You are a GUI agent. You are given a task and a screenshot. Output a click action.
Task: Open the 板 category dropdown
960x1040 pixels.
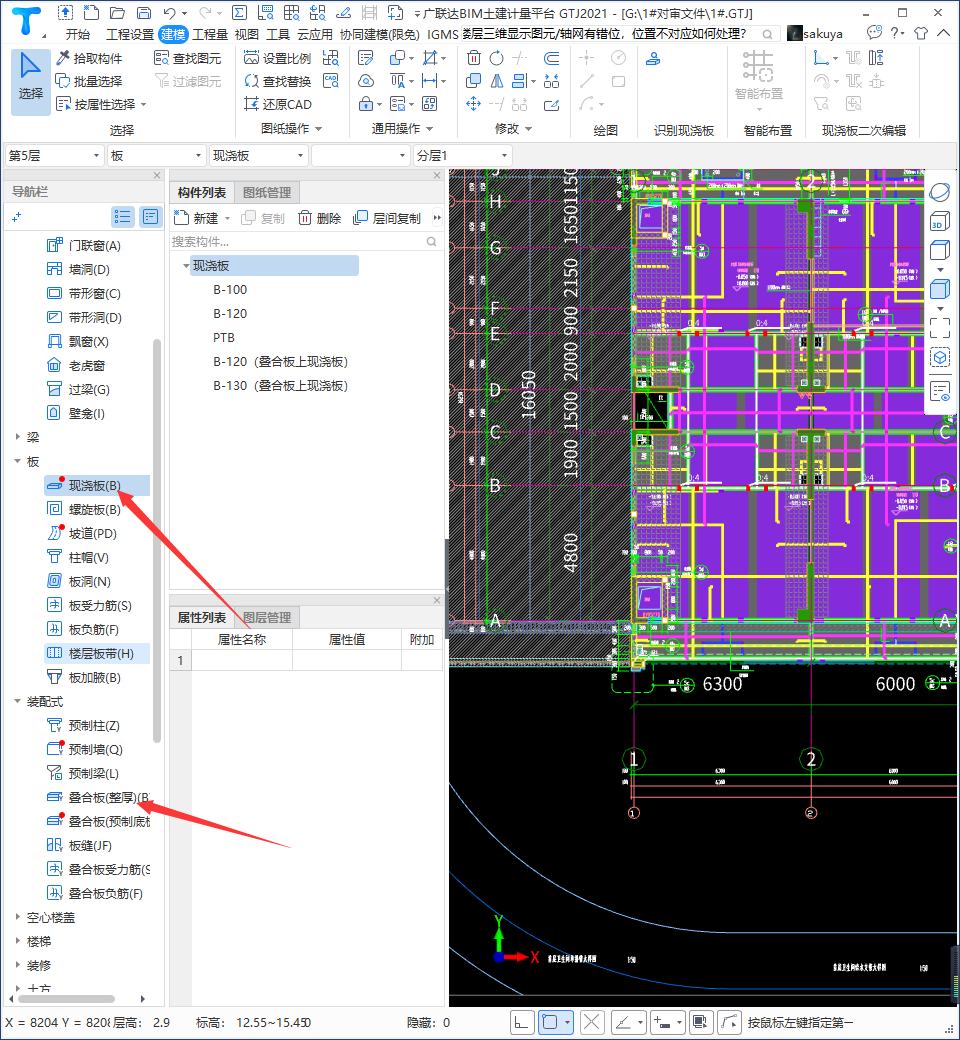point(157,156)
